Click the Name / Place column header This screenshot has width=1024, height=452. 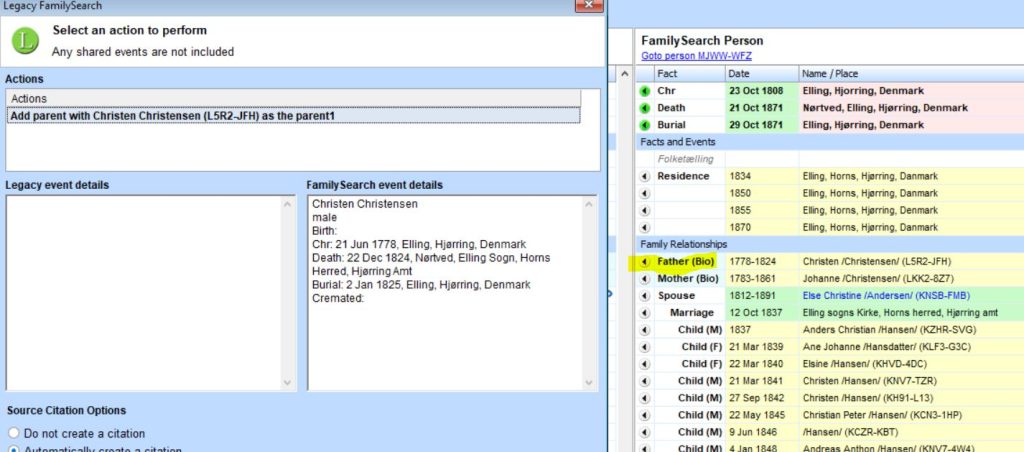click(911, 74)
